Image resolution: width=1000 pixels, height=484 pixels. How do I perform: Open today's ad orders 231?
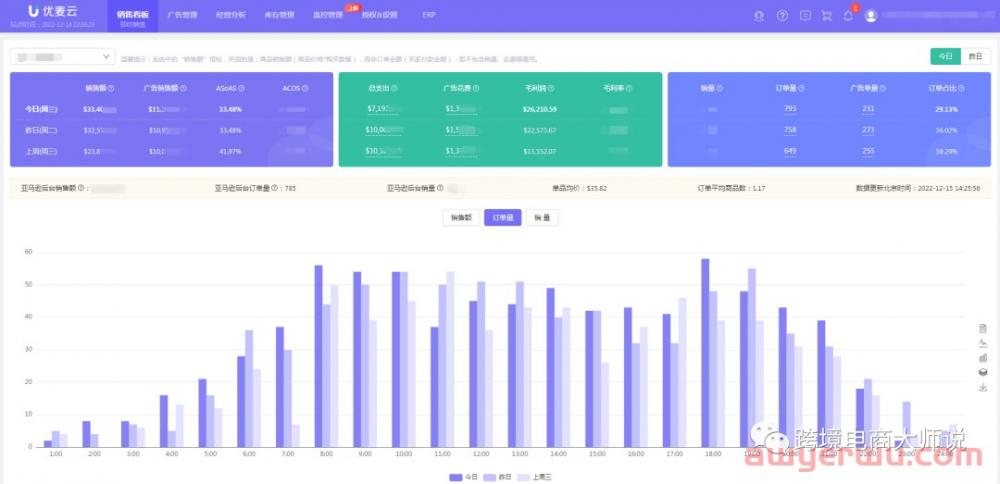pos(868,109)
